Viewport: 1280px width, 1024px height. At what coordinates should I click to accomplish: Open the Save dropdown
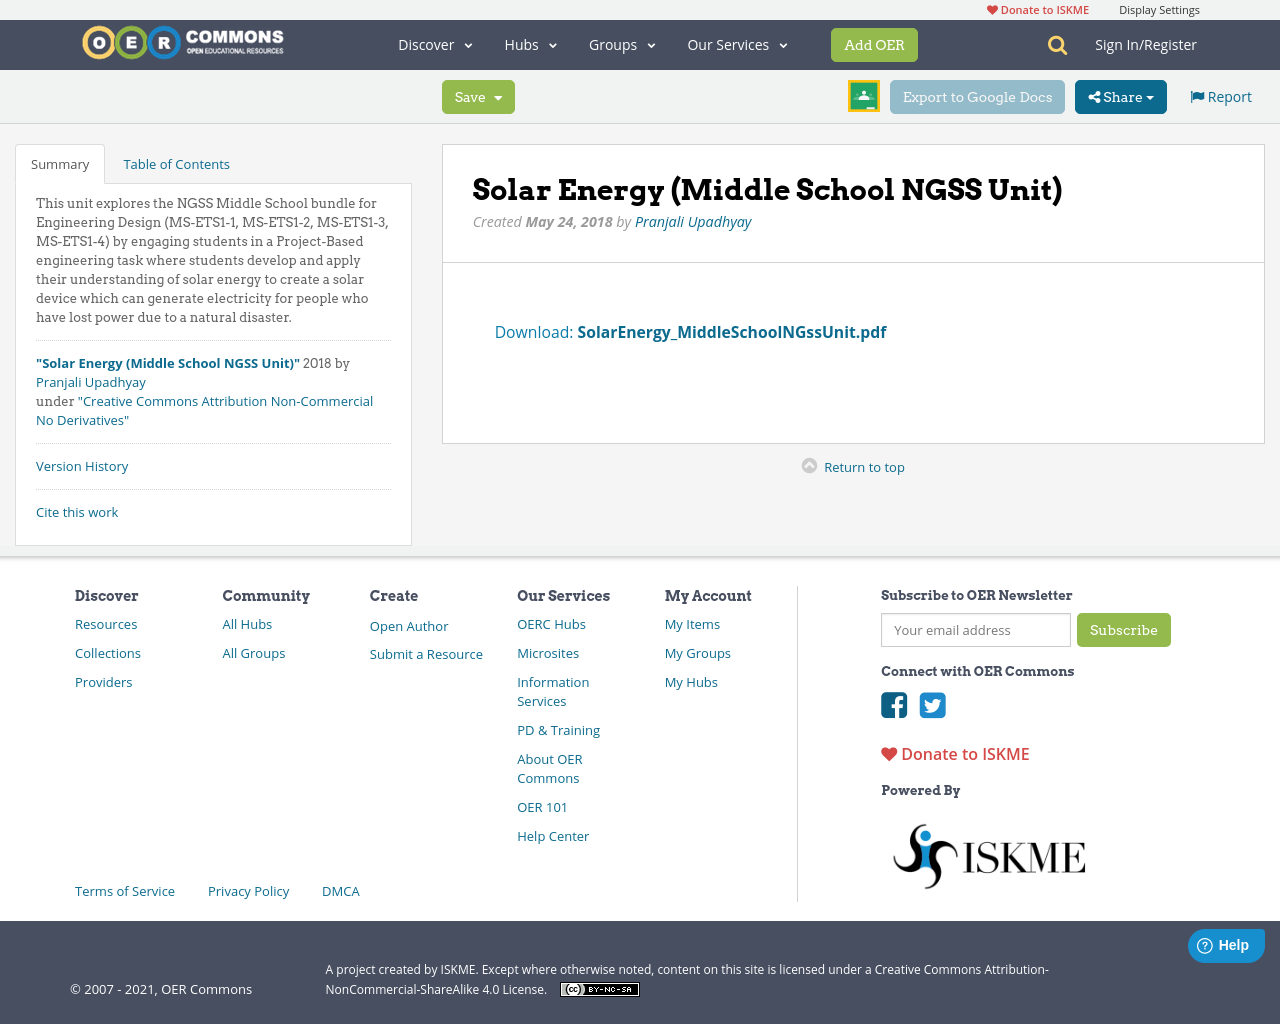point(478,96)
